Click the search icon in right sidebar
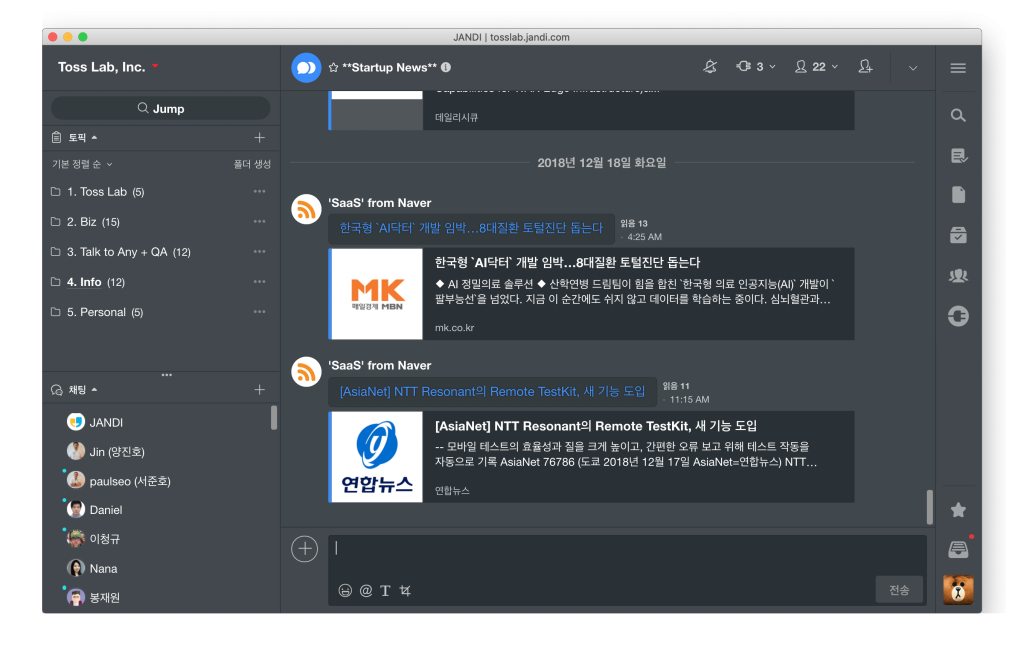This screenshot has height=669, width=1024. click(x=958, y=115)
